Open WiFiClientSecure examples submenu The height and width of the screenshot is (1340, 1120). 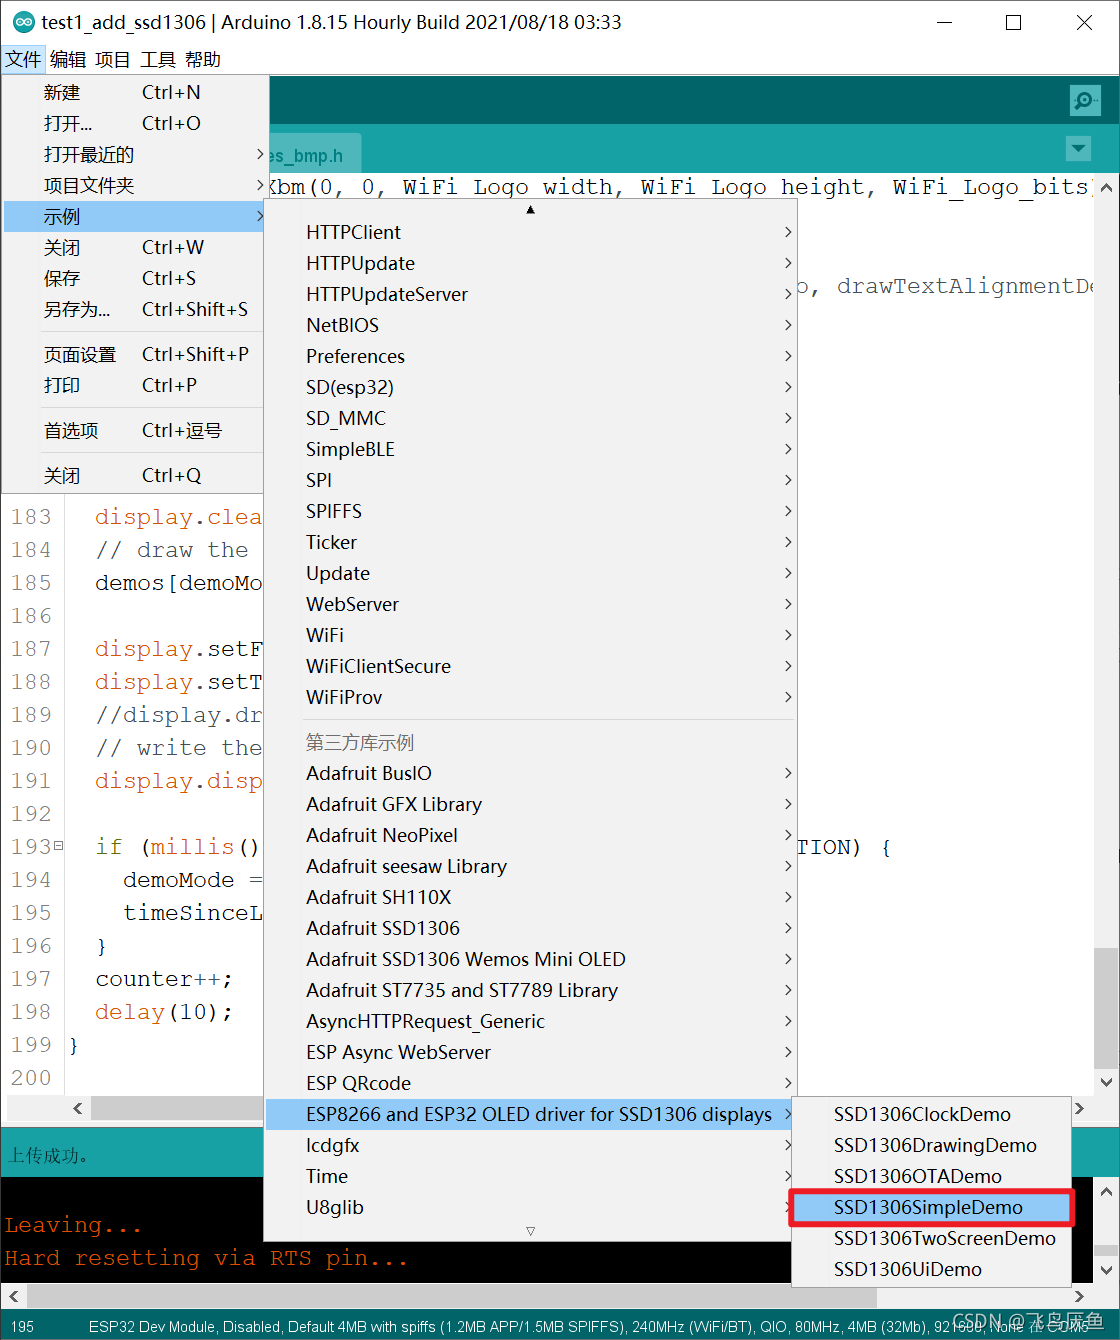(530, 666)
